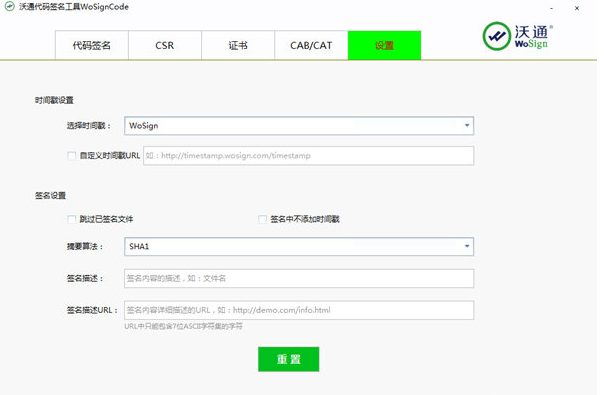Click the 签名设置 section heading

tap(50, 195)
